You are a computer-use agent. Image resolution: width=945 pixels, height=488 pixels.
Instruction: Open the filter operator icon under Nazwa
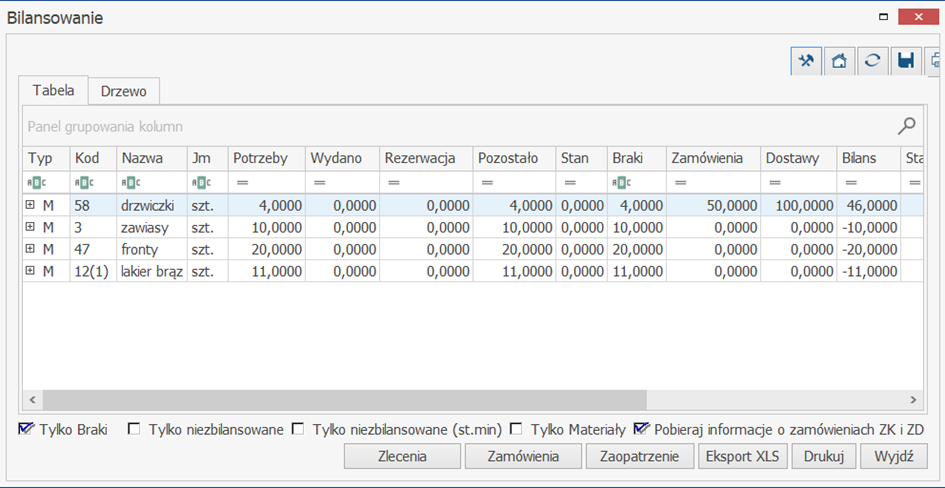(129, 183)
